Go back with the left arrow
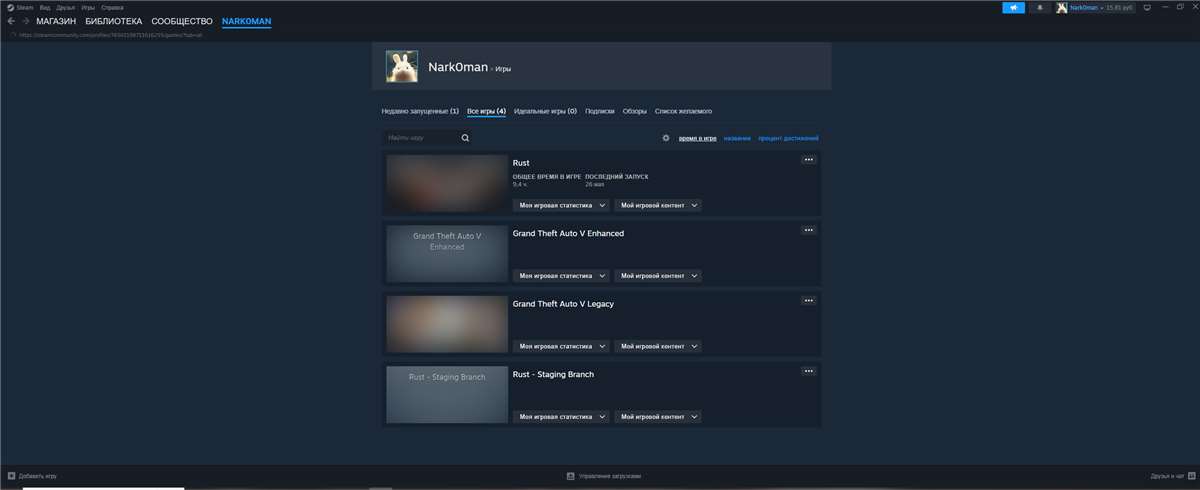Image resolution: width=1200 pixels, height=490 pixels. tap(11, 21)
